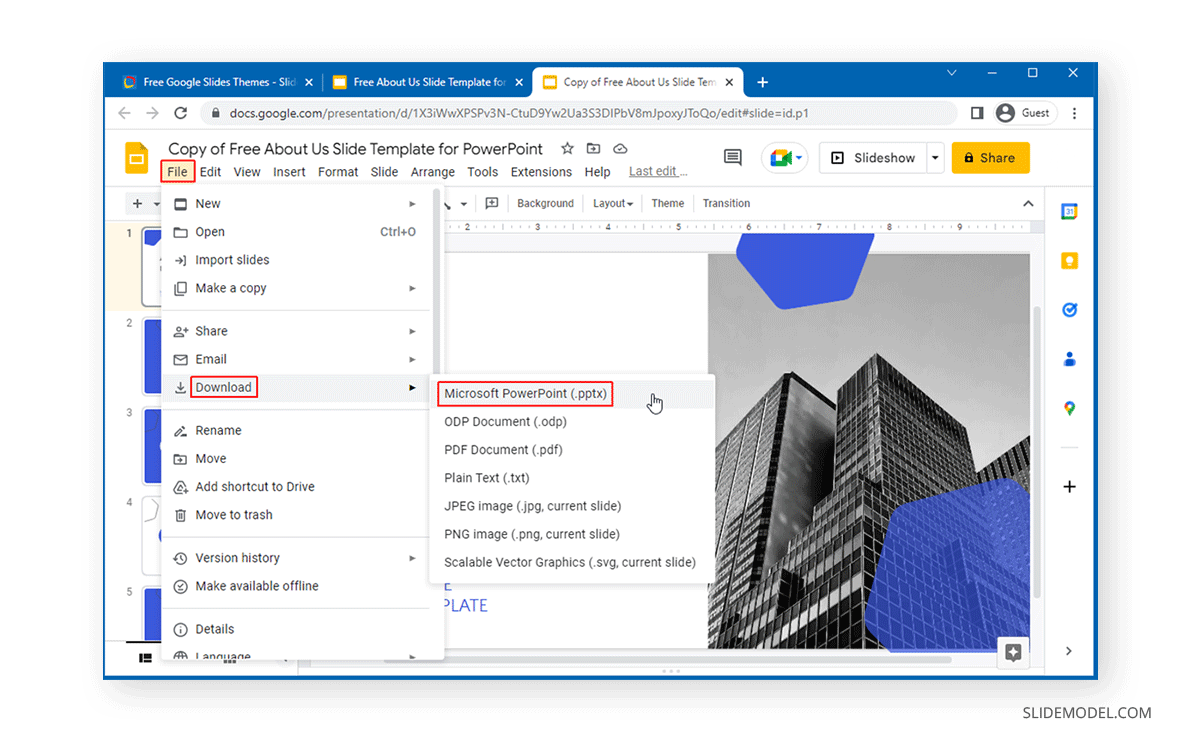Expand the Version history submenu
Image resolution: width=1200 pixels, height=743 pixels.
point(412,558)
